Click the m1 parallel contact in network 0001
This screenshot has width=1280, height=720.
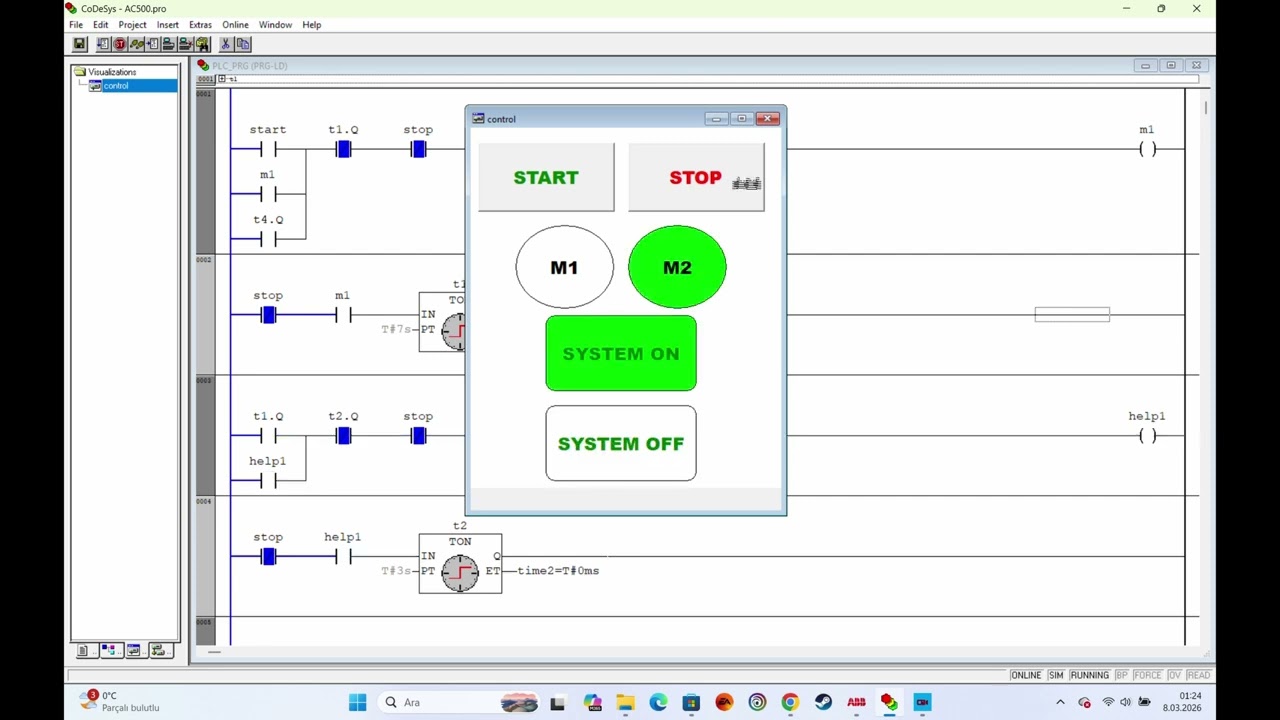(268, 194)
